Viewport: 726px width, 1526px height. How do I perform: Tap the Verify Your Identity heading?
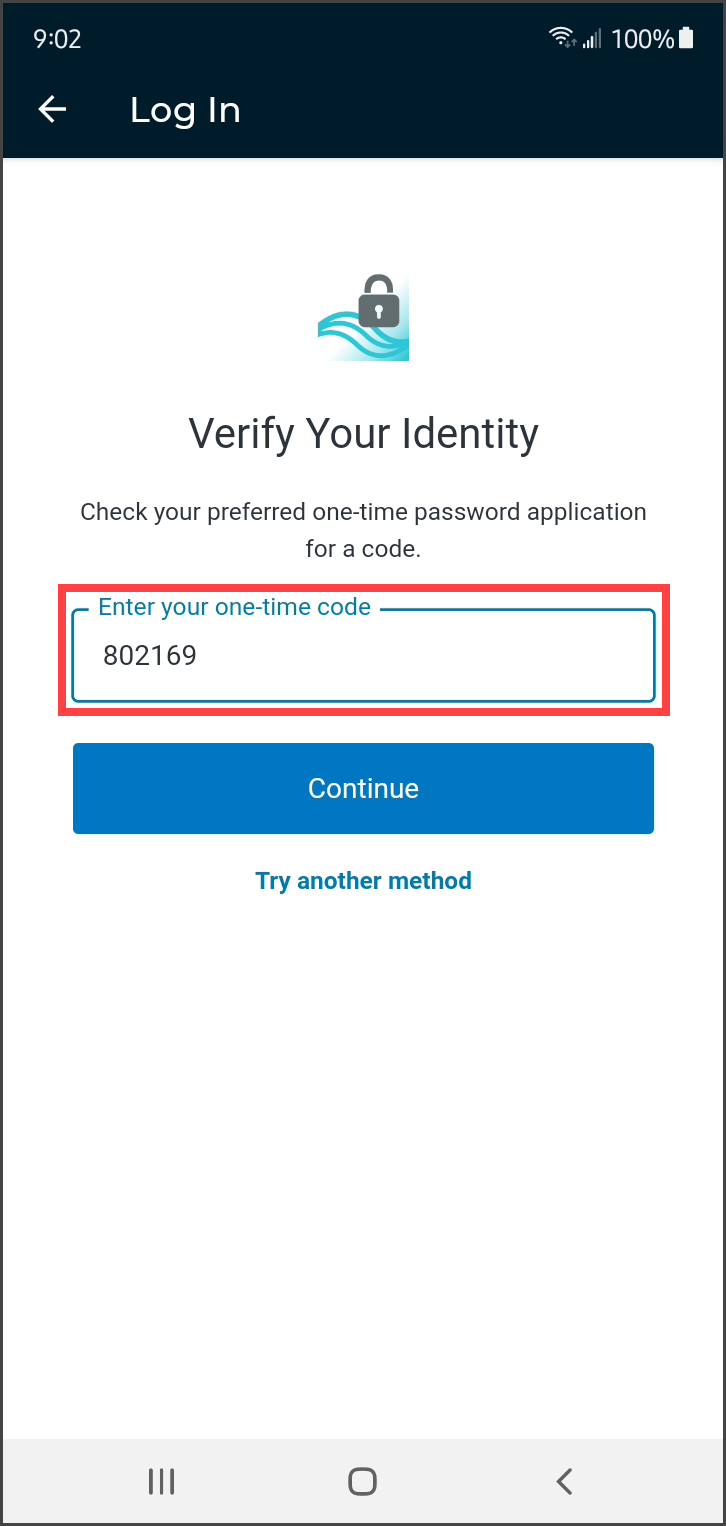point(363,434)
